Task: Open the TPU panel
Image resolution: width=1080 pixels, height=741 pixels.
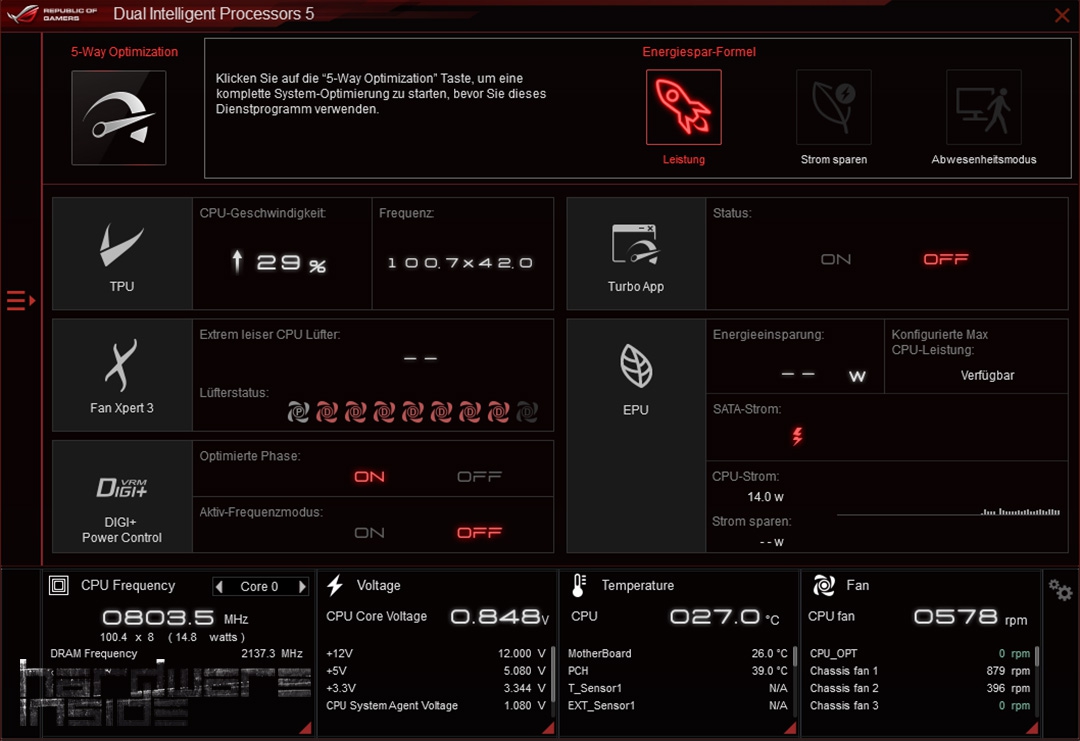Action: click(122, 253)
